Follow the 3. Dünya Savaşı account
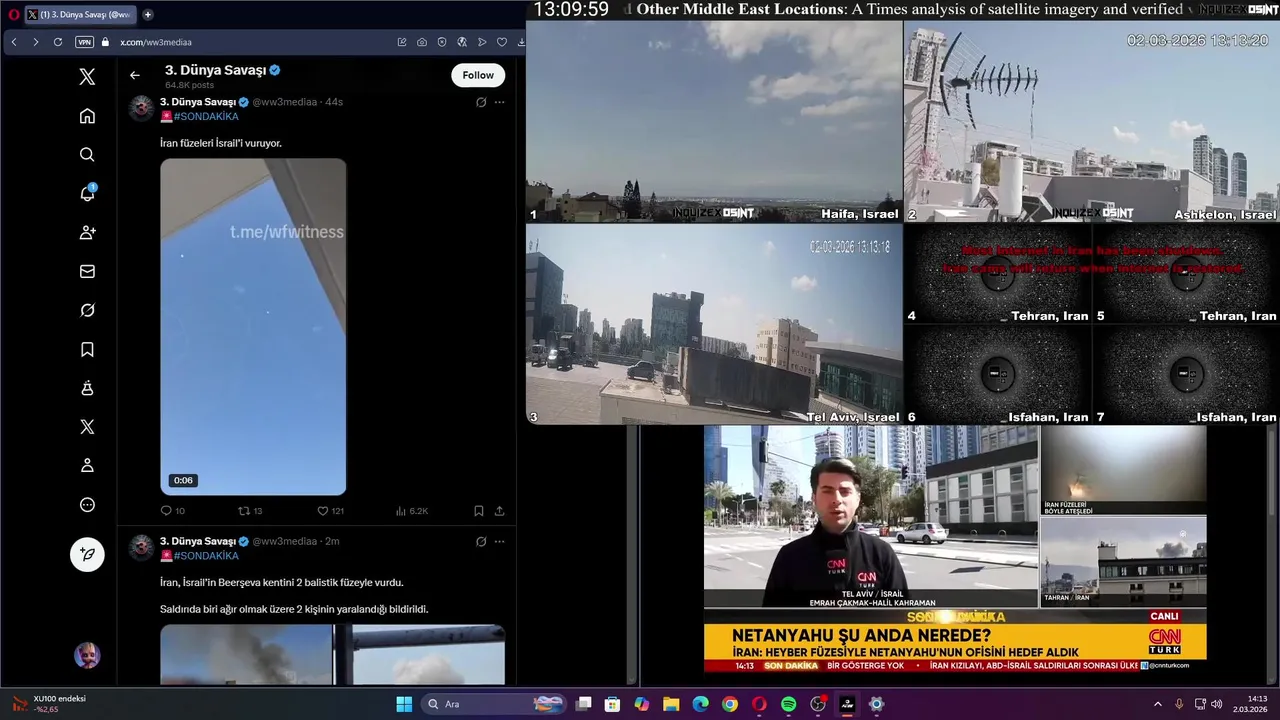Screen dimensions: 1280x720 [x=478, y=75]
